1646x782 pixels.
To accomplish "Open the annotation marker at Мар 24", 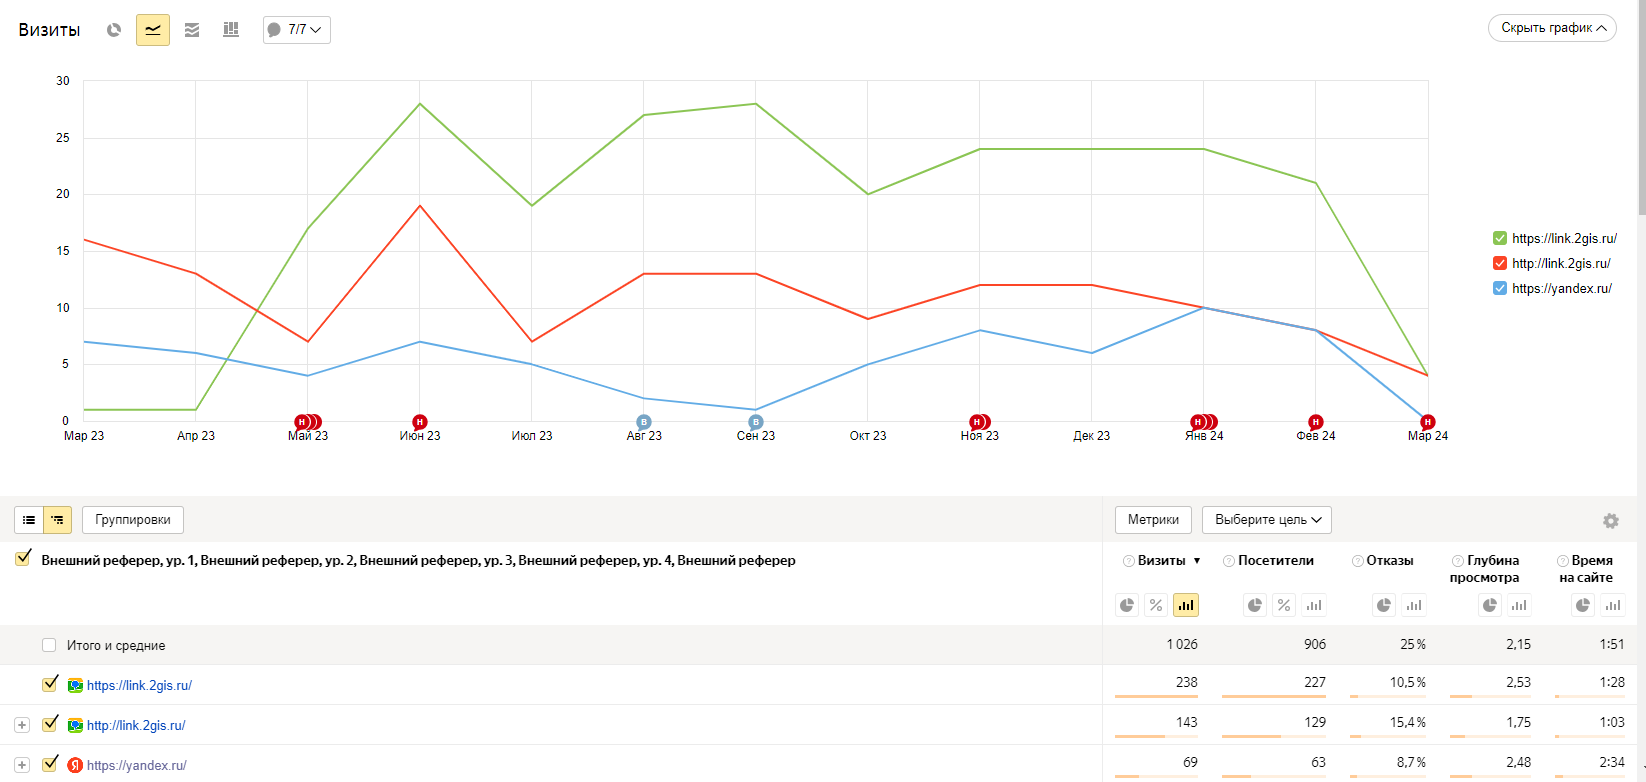I will click(1428, 422).
